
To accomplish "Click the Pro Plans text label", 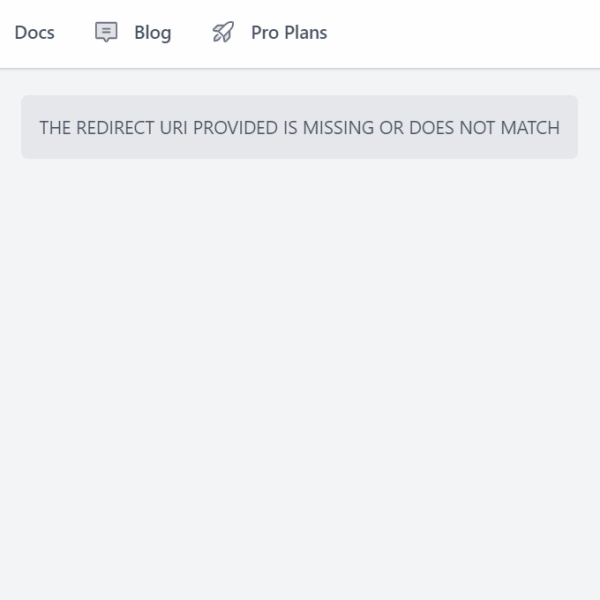I will [x=289, y=33].
